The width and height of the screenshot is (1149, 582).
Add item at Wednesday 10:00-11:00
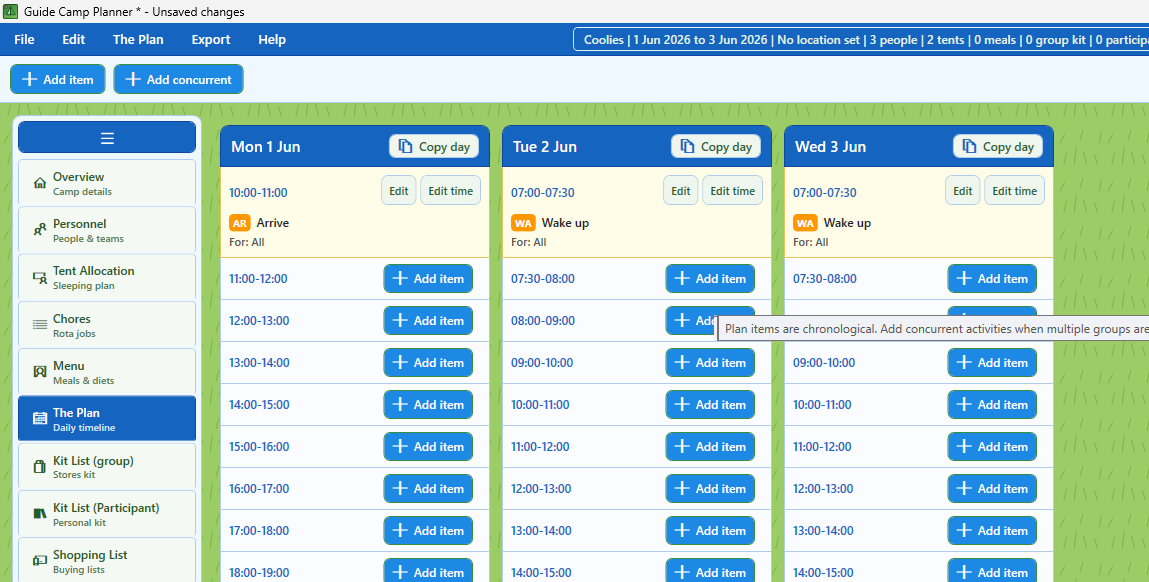click(x=992, y=405)
